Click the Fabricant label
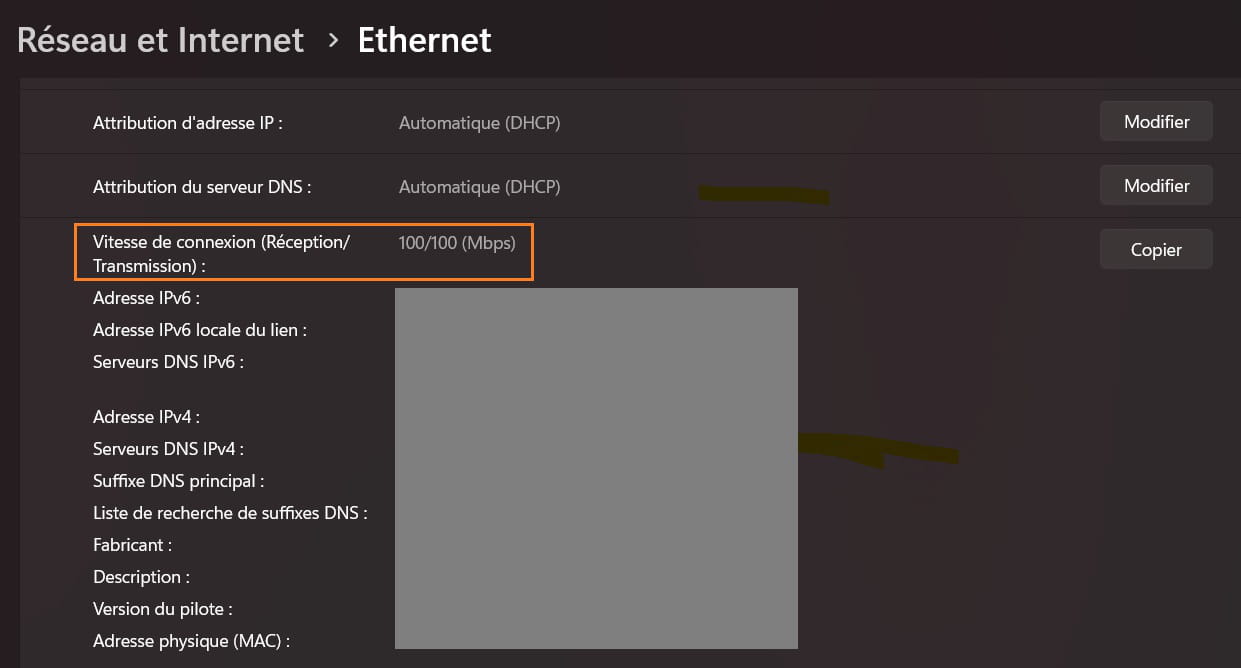The width and height of the screenshot is (1241, 668). coord(133,545)
